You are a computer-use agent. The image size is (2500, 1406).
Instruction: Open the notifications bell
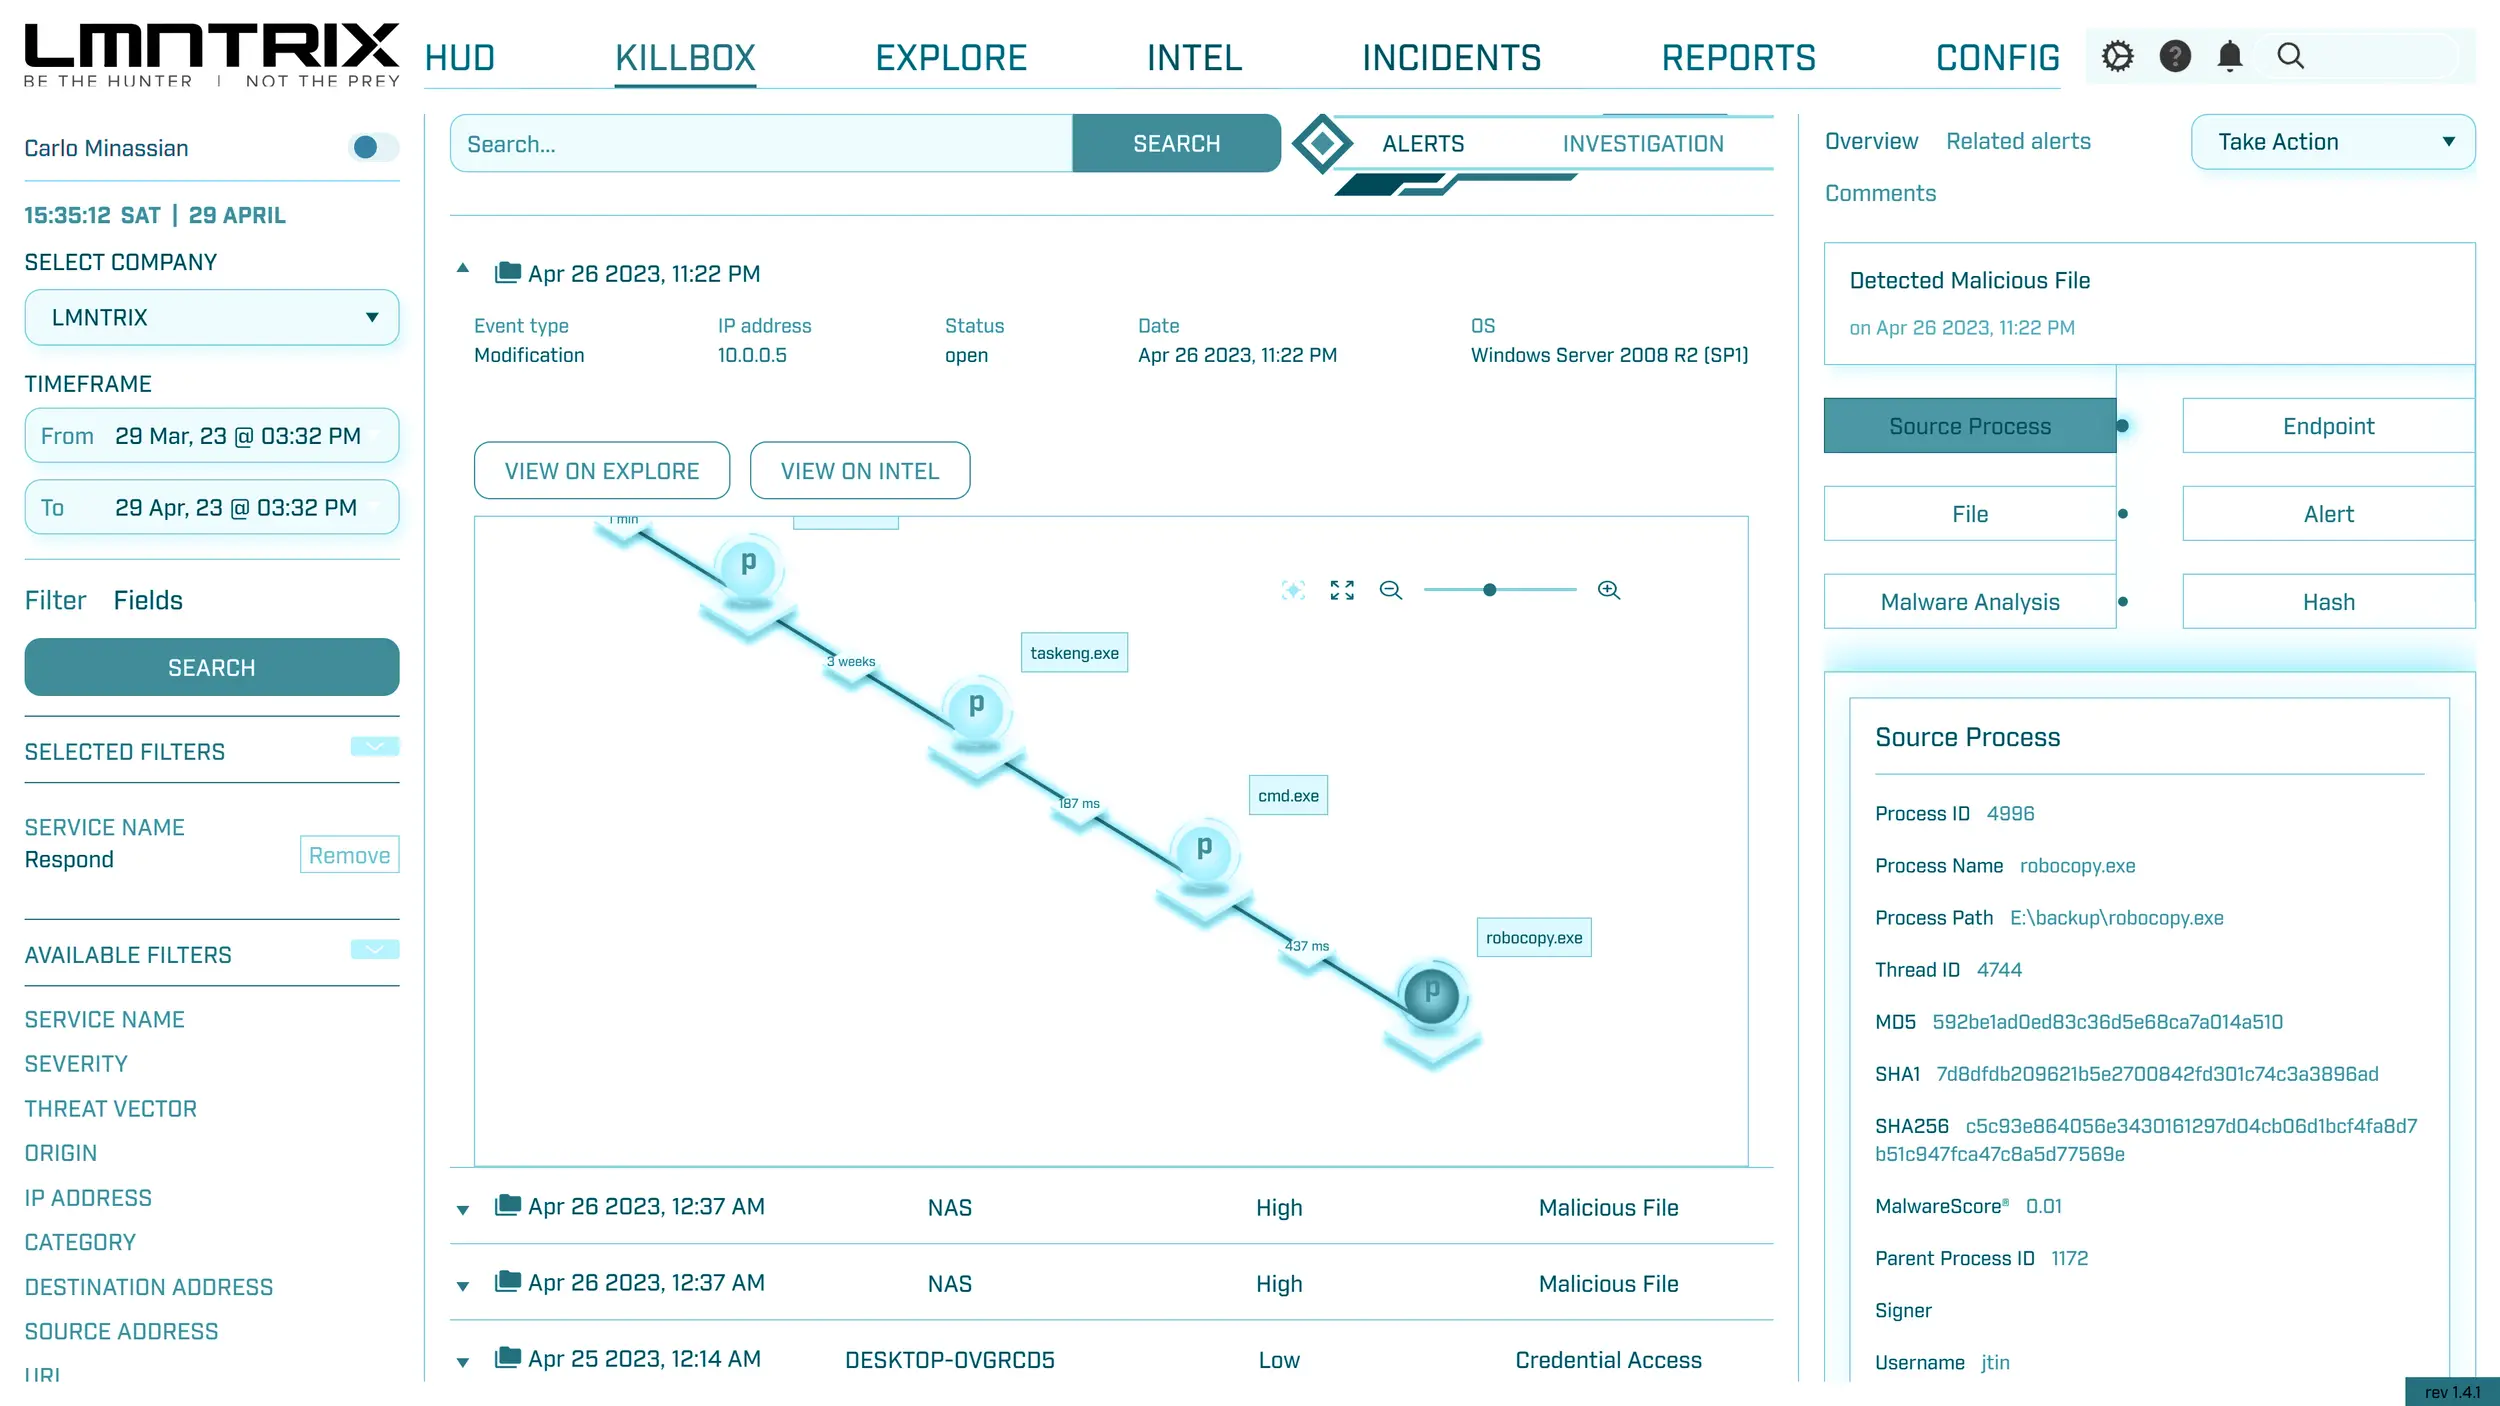(x=2230, y=56)
